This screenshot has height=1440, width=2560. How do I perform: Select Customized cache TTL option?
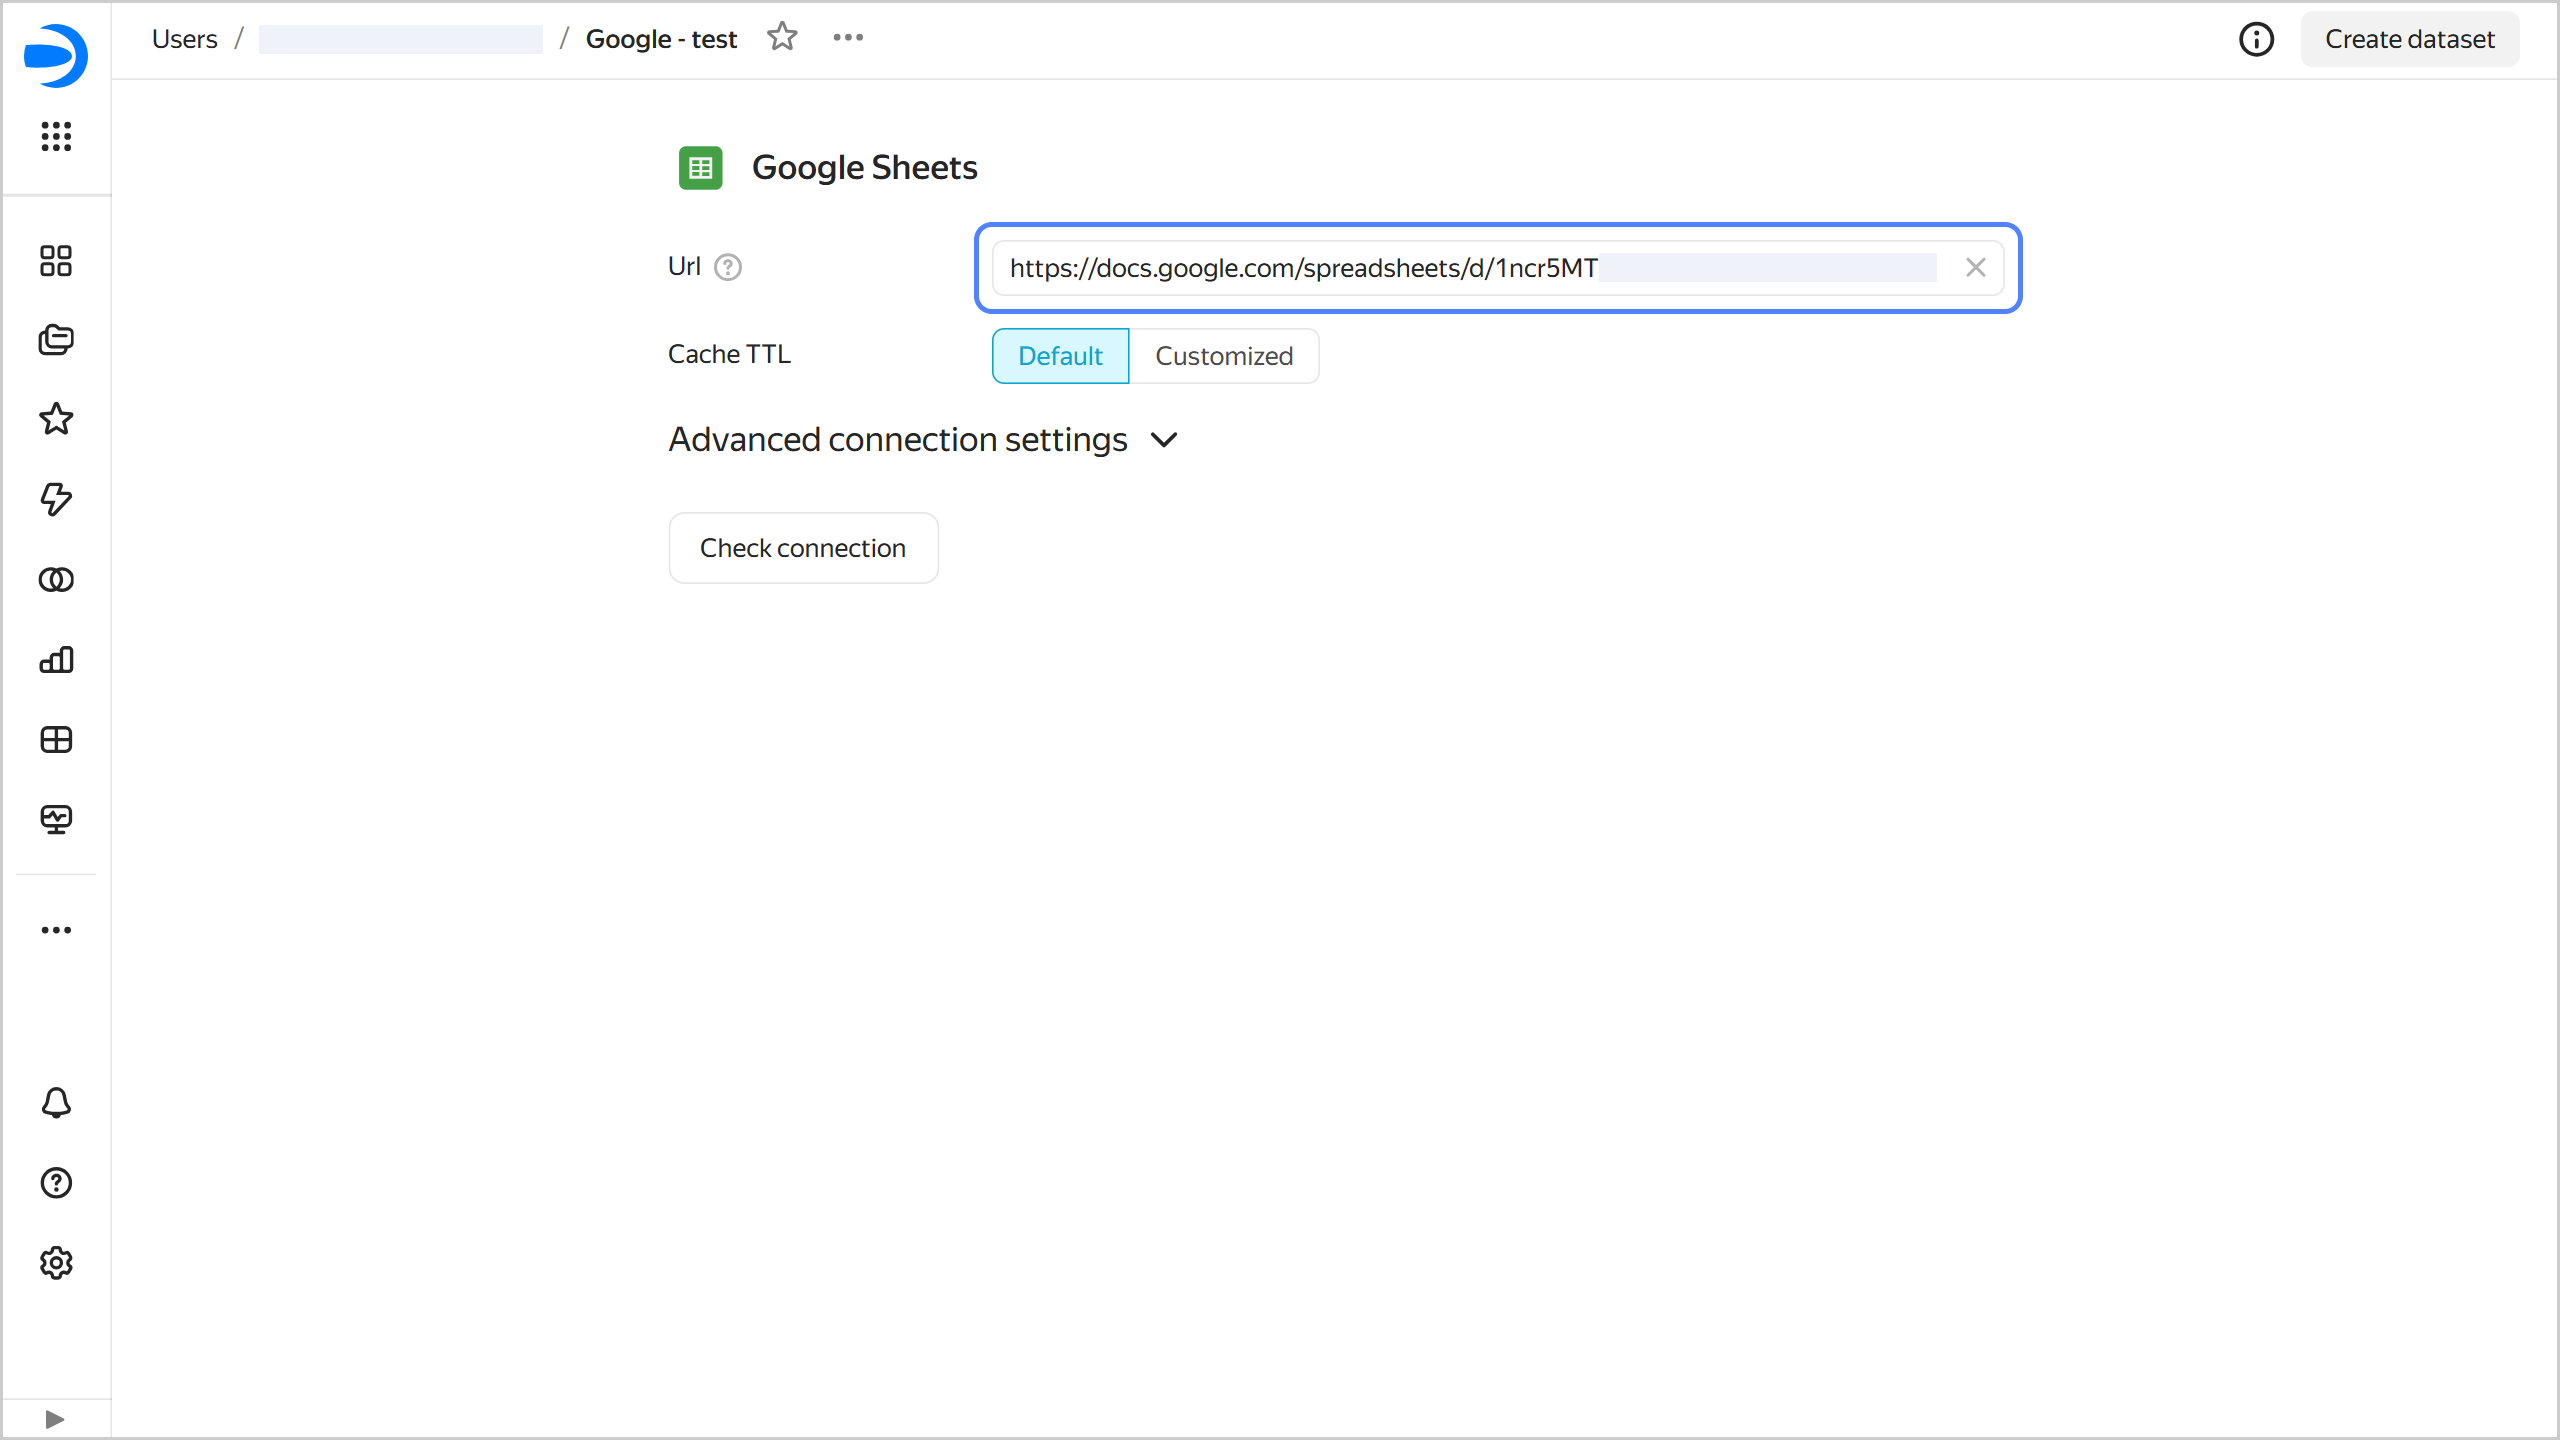1224,356
